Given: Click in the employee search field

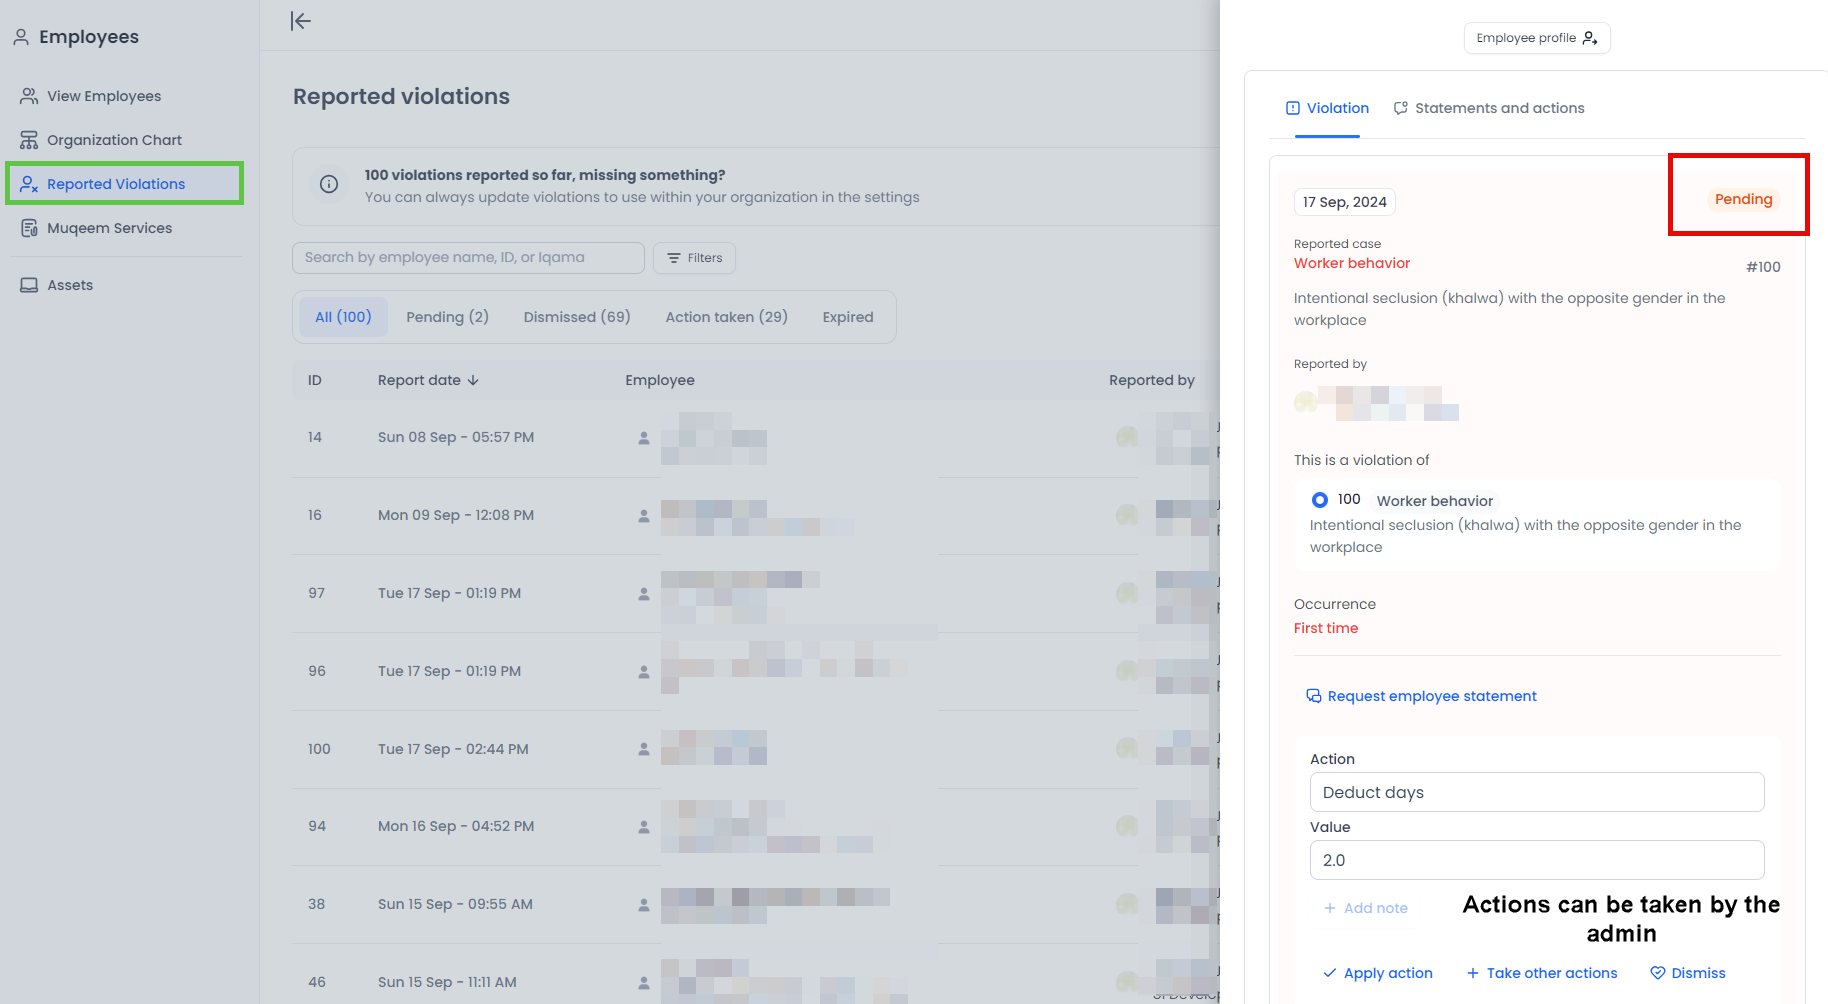Looking at the screenshot, I should tap(468, 258).
